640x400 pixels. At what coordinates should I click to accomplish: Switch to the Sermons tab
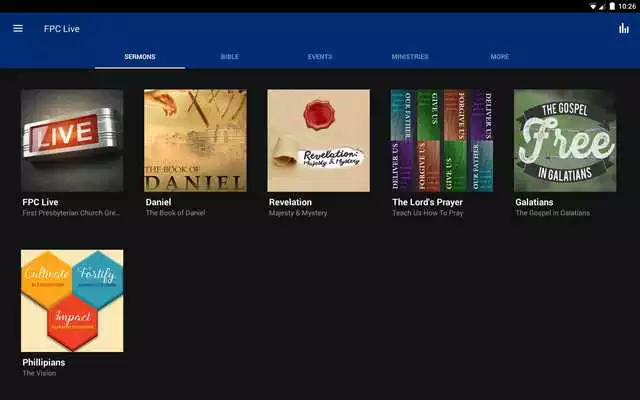tap(140, 57)
